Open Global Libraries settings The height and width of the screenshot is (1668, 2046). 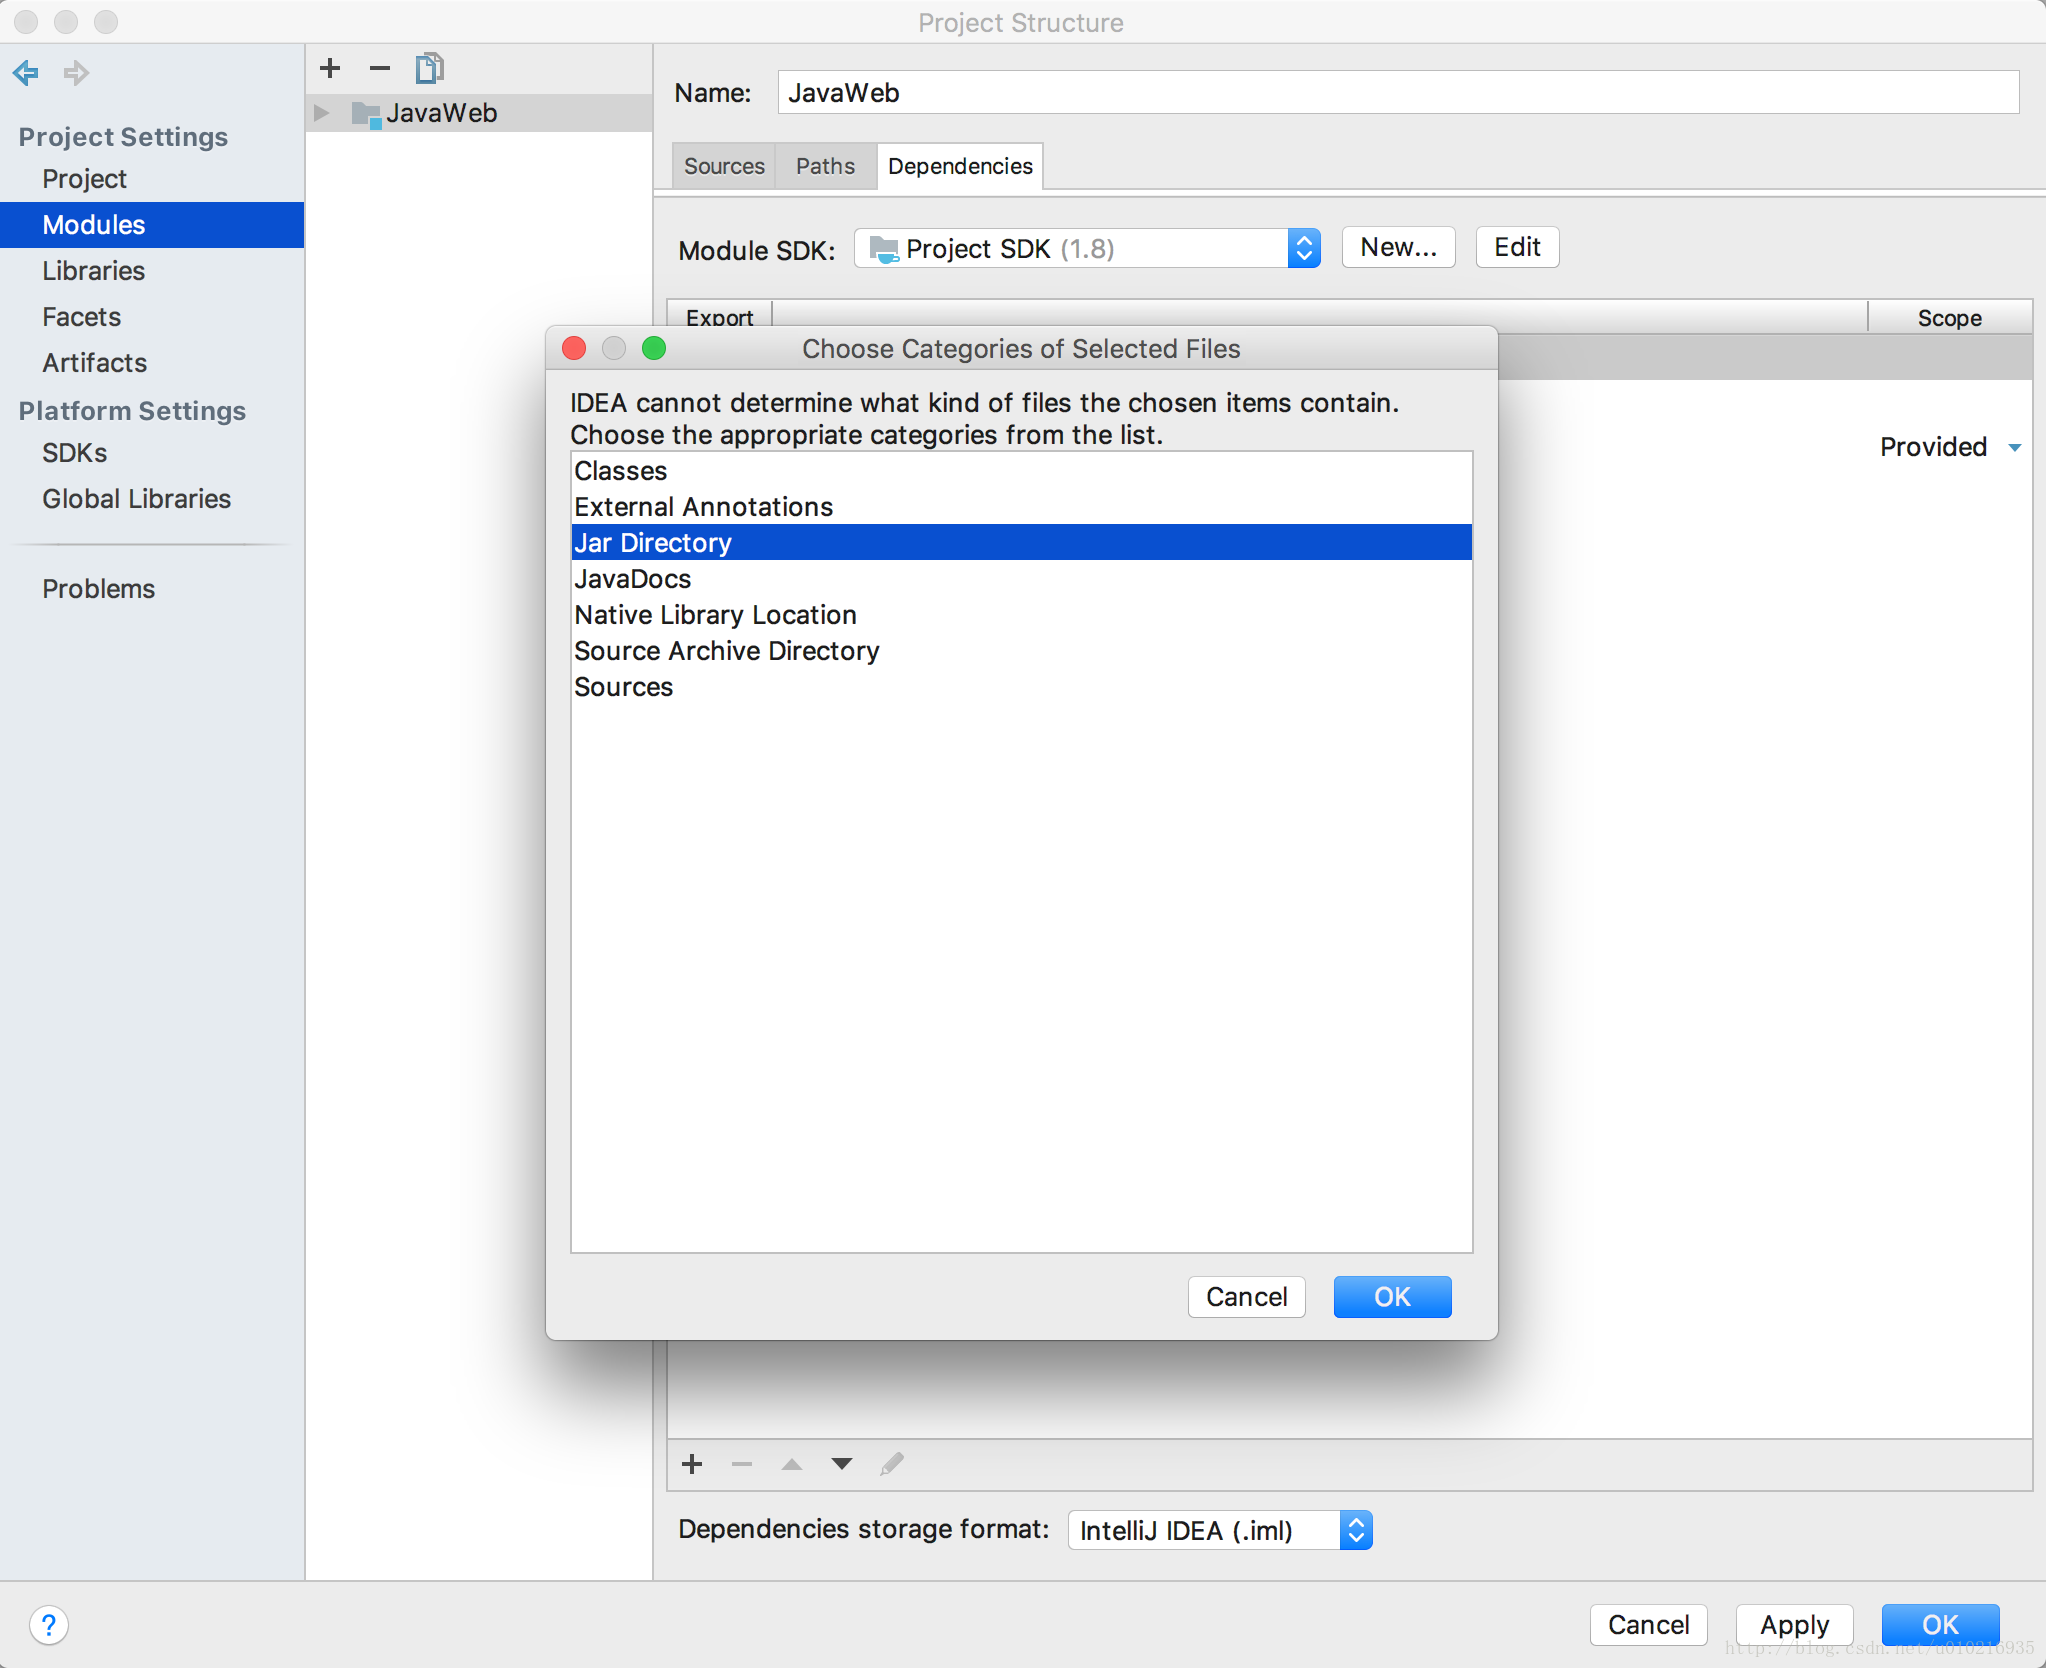[136, 499]
